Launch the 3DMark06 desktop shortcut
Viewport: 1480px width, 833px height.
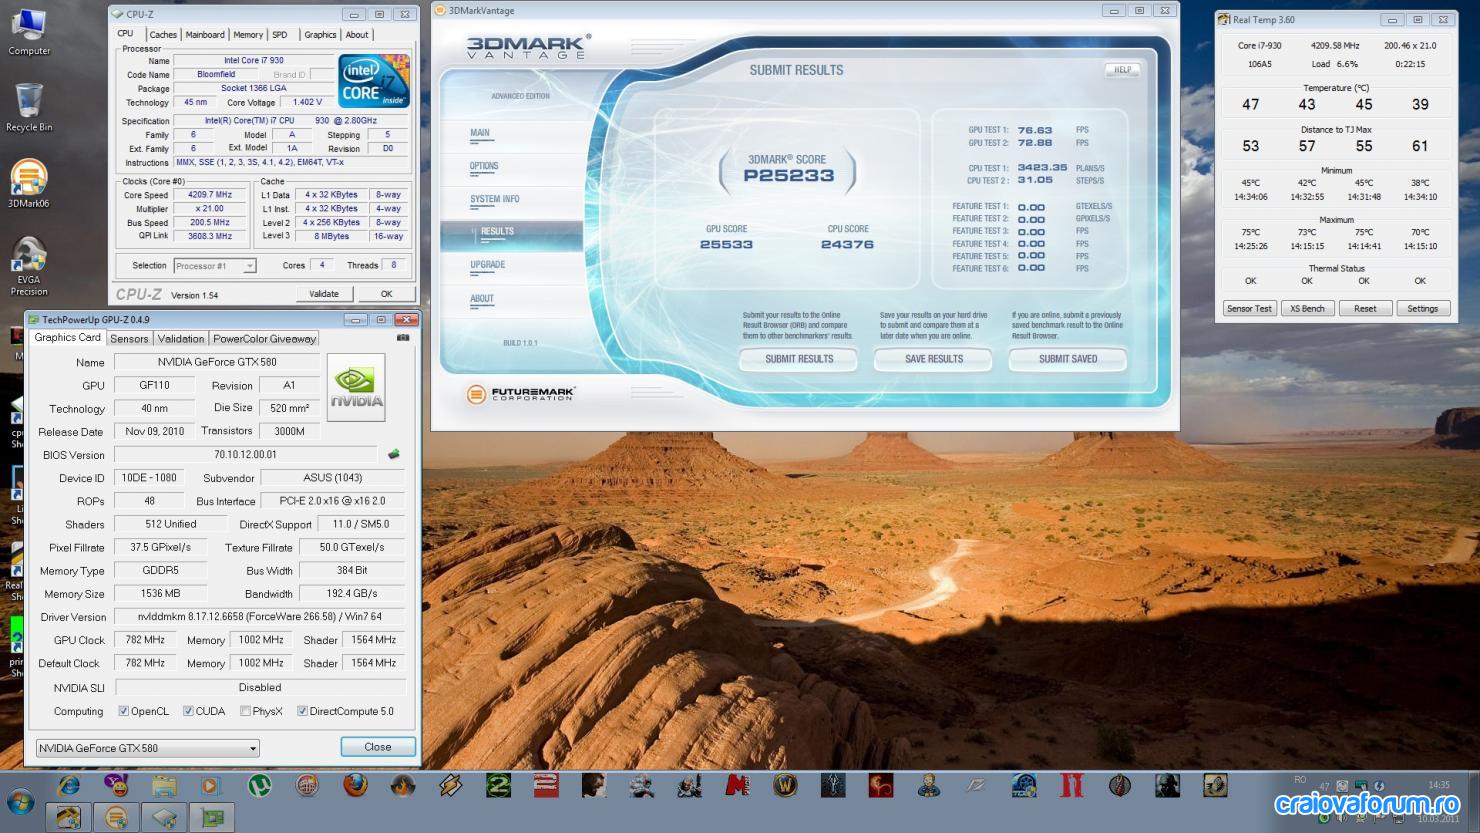tap(28, 183)
